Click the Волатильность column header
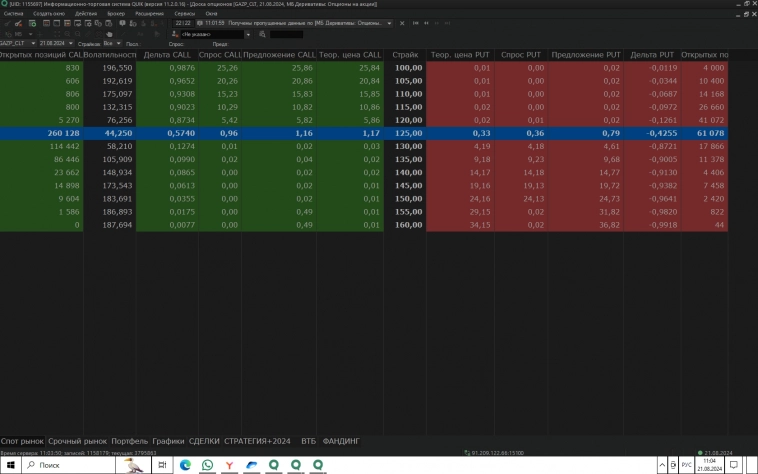Screen dimensions: 758x474 coord(112,54)
